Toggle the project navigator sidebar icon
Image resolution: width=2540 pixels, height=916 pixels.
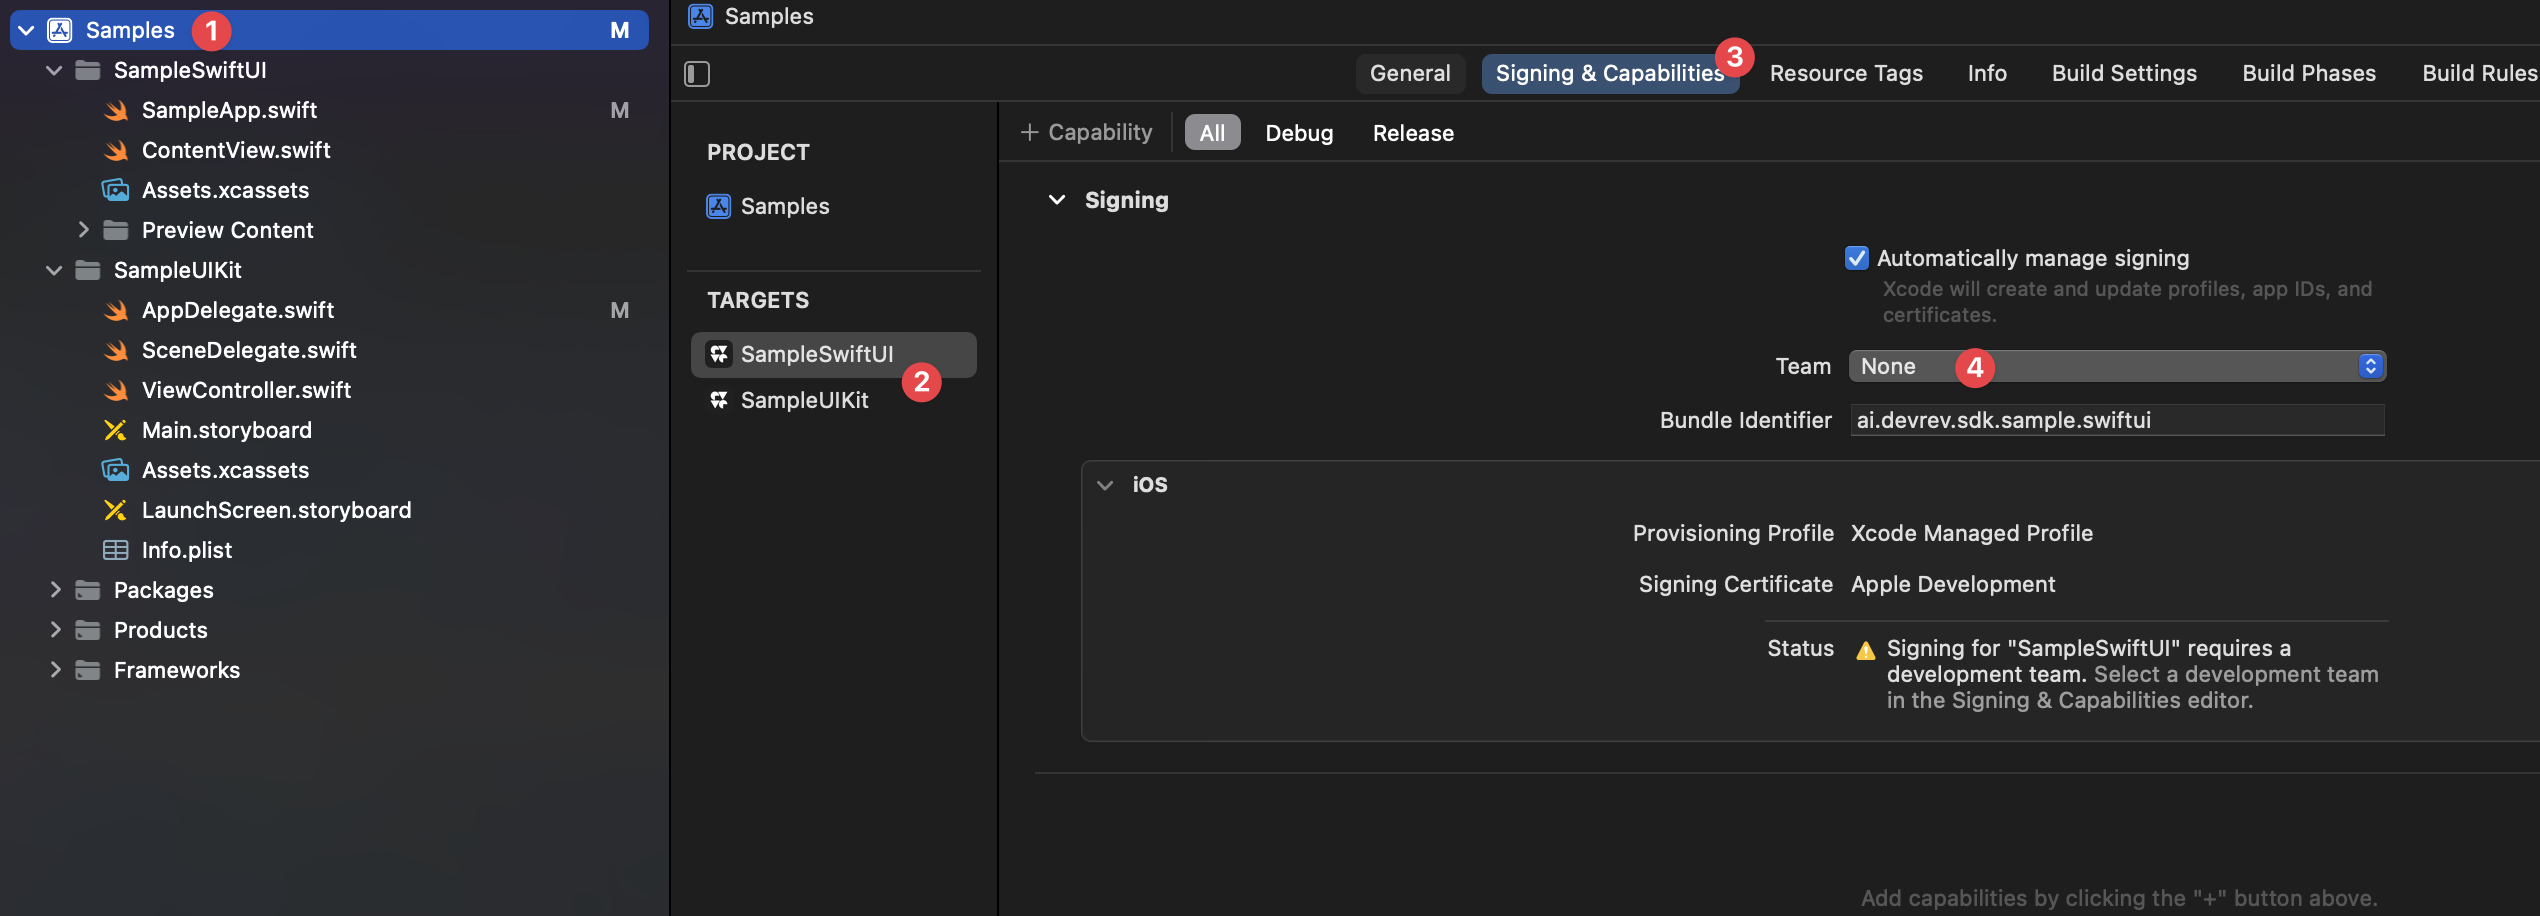click(x=697, y=74)
